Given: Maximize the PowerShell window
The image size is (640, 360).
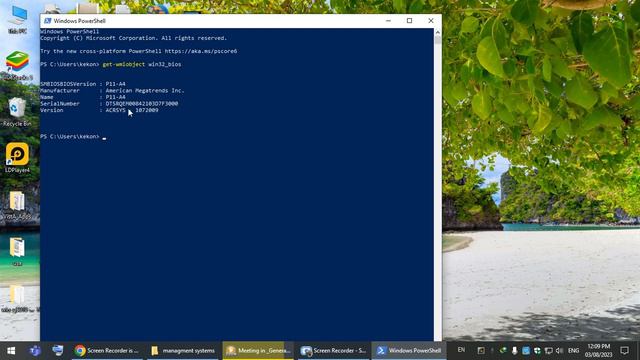Looking at the screenshot, I should click(409, 21).
